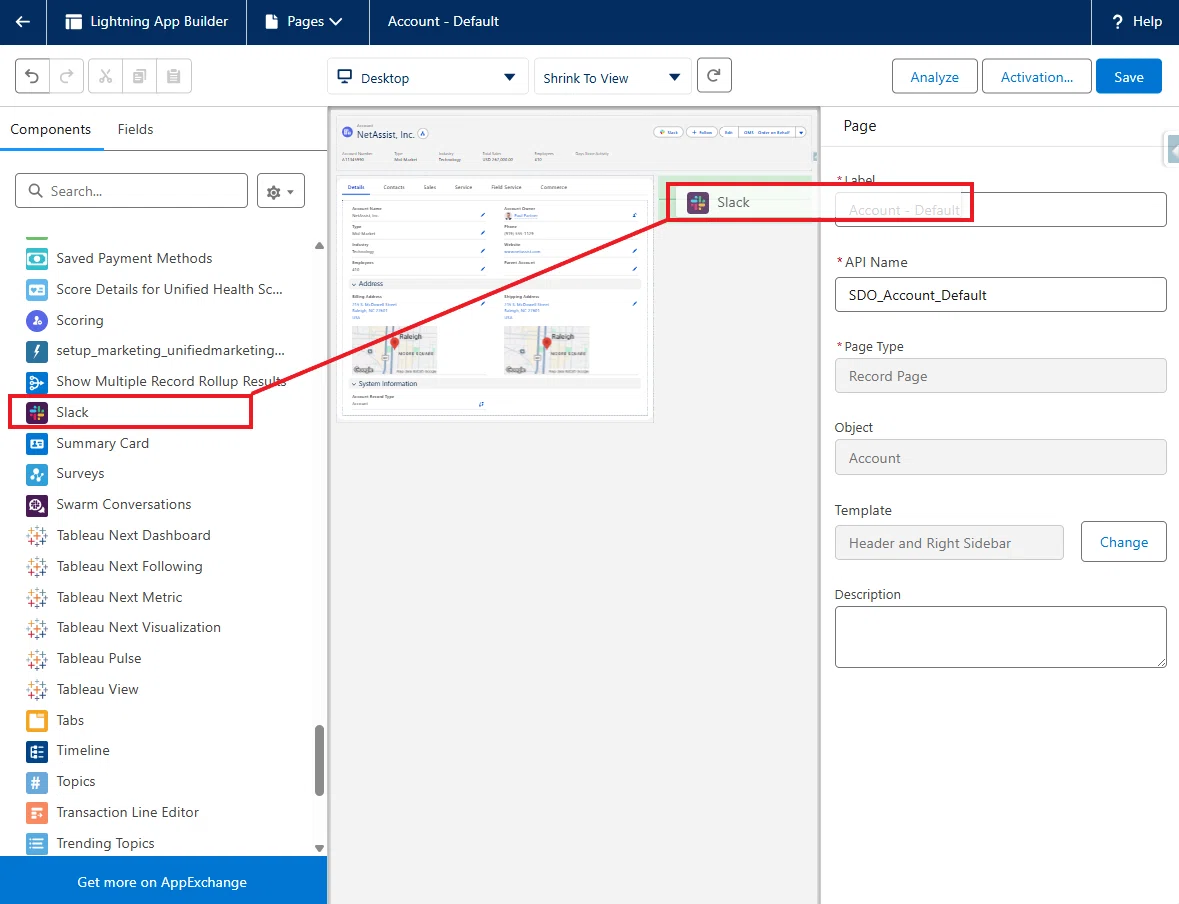Click the Slack component icon in list

[37, 413]
